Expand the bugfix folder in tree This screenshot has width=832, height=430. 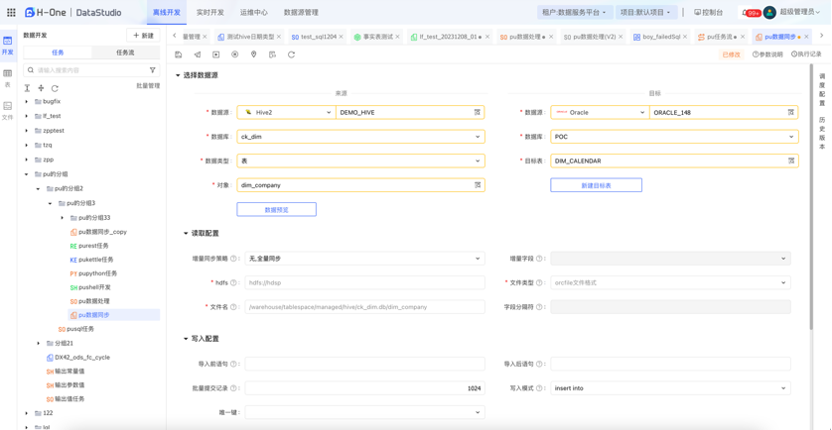point(27,102)
